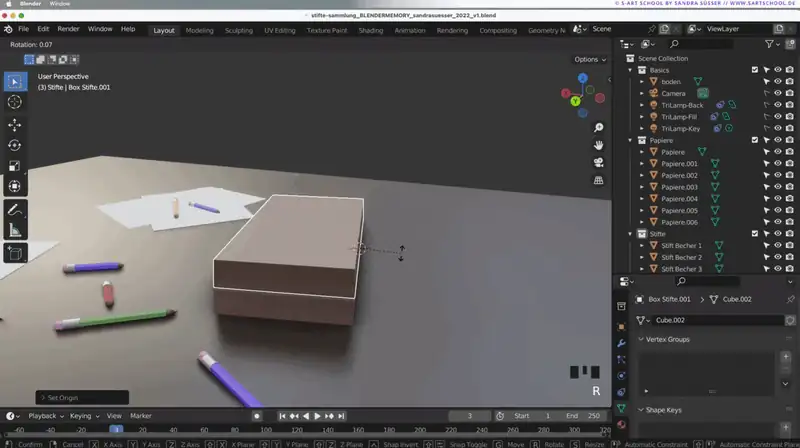800x448 pixels.
Task: Toggle eye visibility of Papiere.003
Action: click(778, 187)
